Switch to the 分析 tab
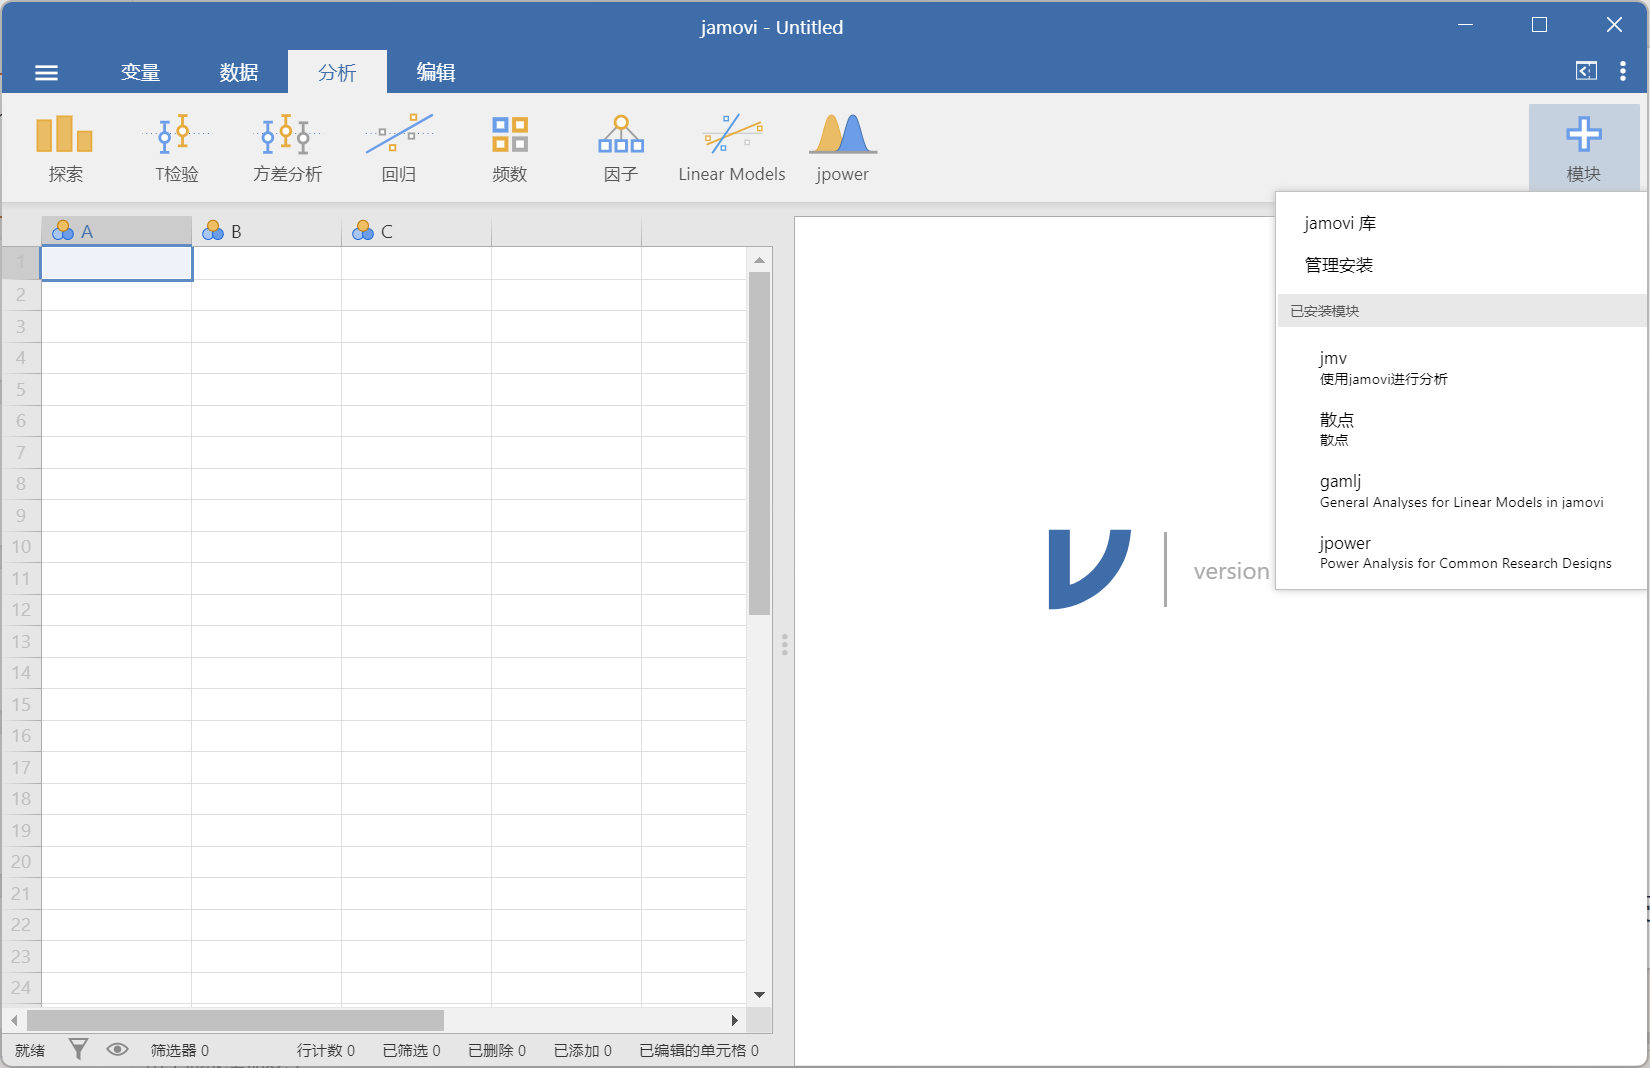Image resolution: width=1650 pixels, height=1068 pixels. 337,72
